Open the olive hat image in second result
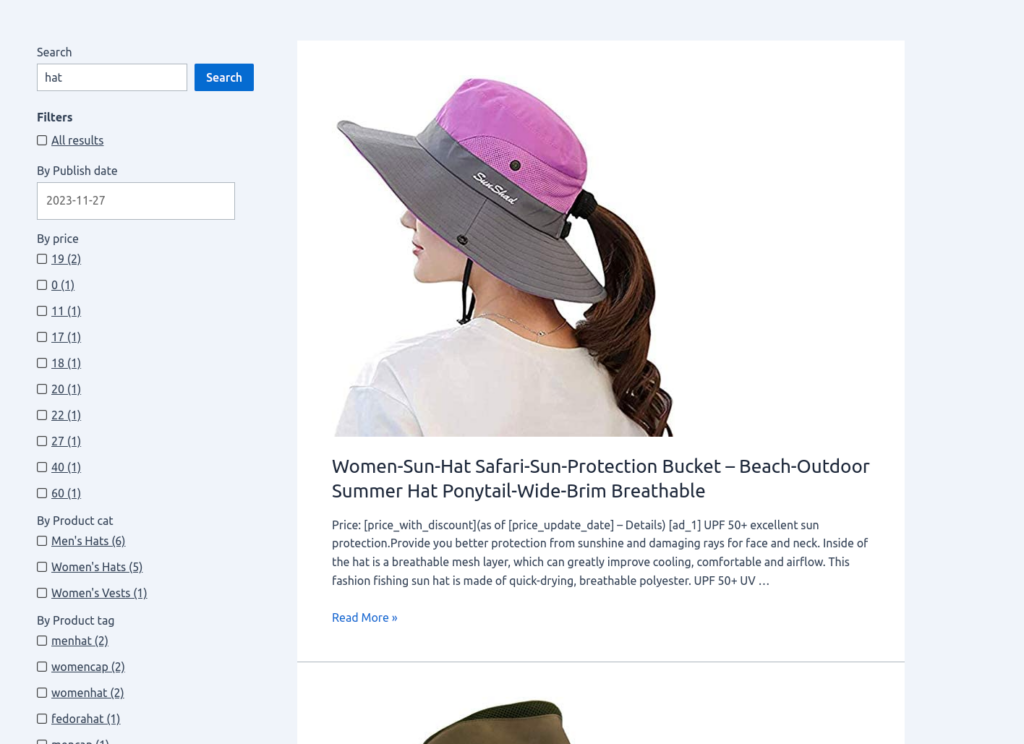 point(496,722)
